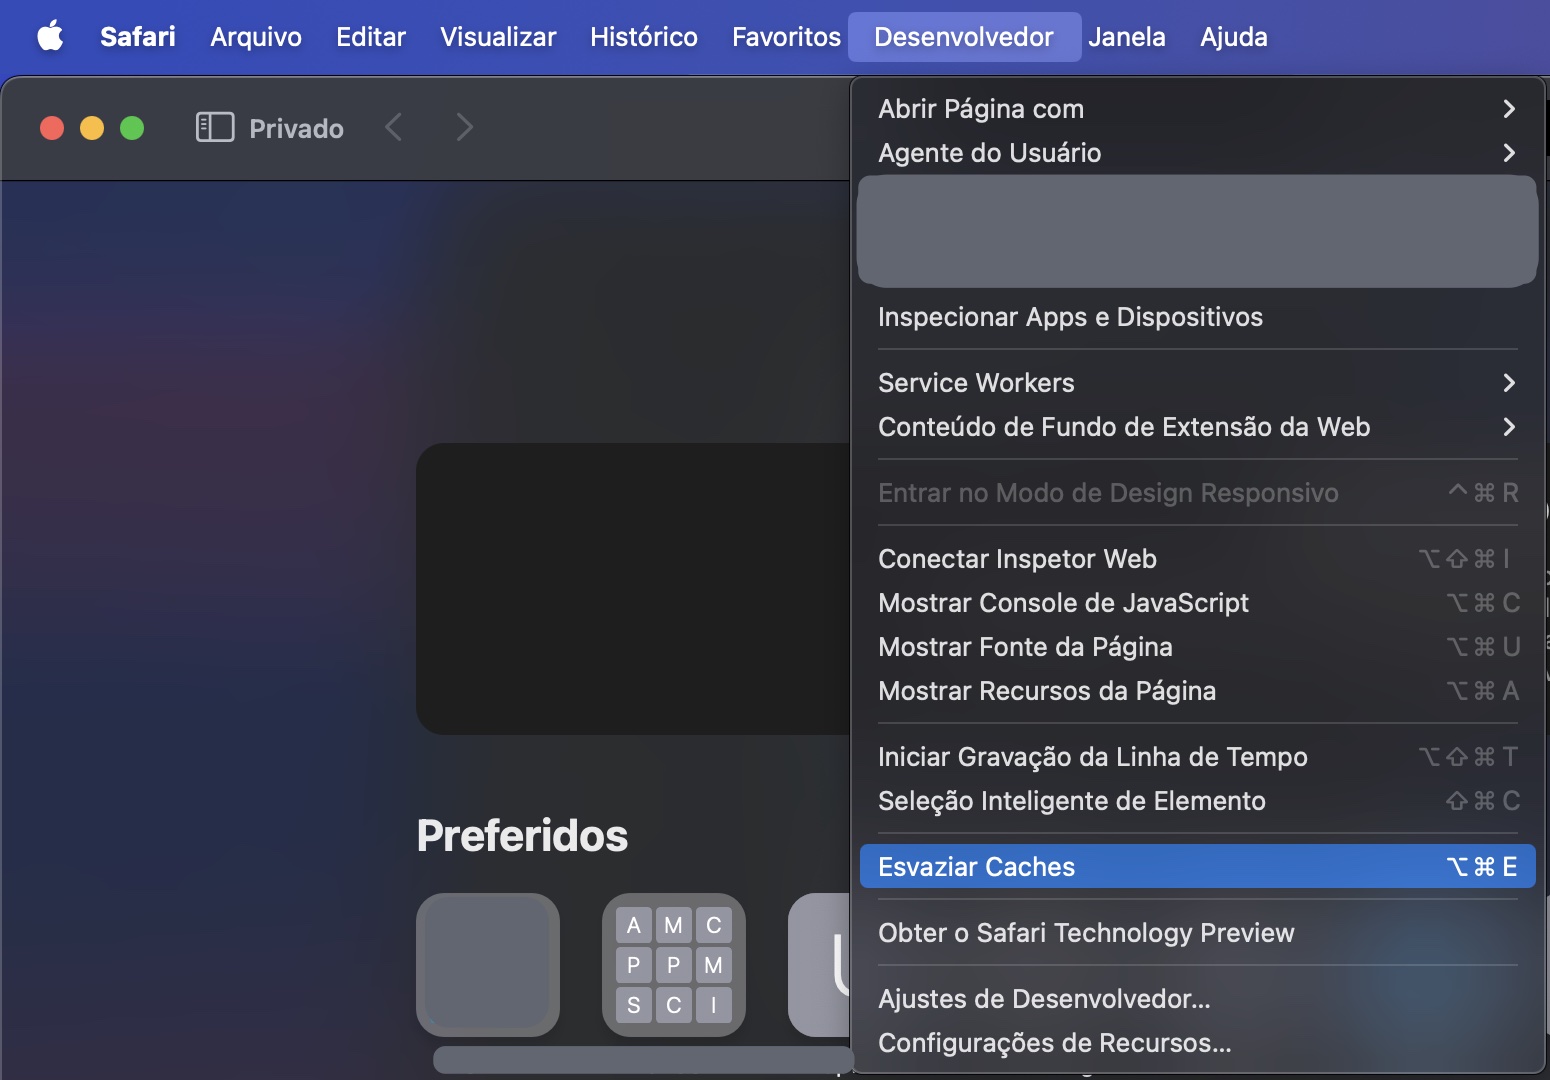1550x1080 pixels.
Task: Click the Privado label in the toolbar
Action: point(296,128)
